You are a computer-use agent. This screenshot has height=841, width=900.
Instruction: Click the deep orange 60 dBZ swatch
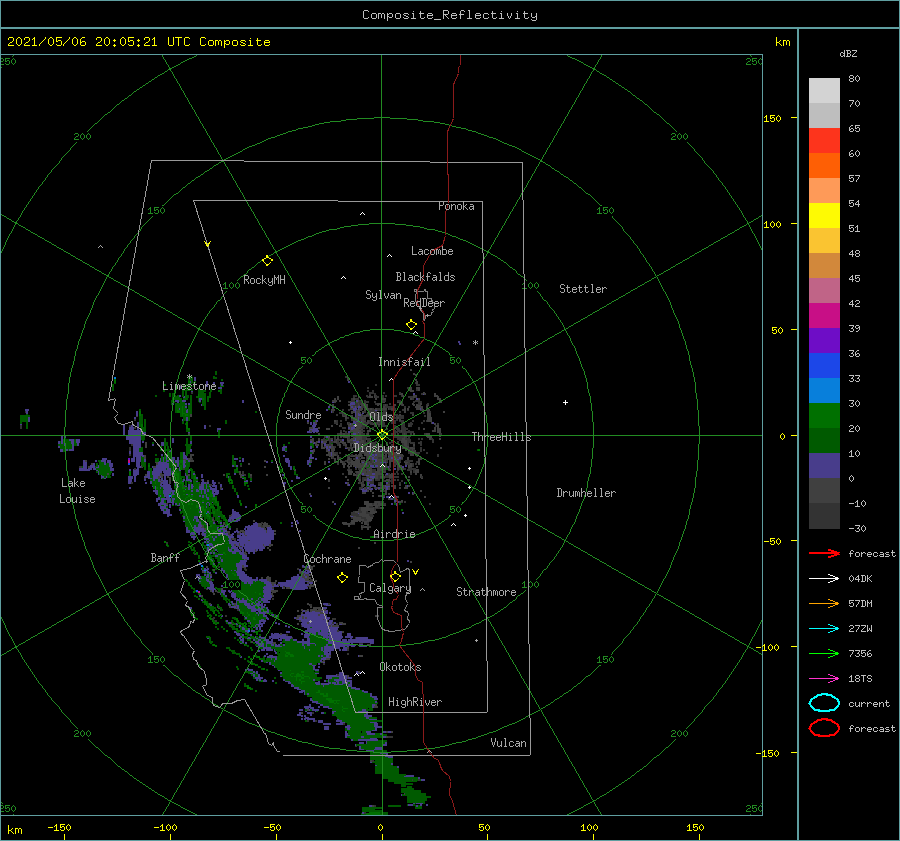coord(824,165)
